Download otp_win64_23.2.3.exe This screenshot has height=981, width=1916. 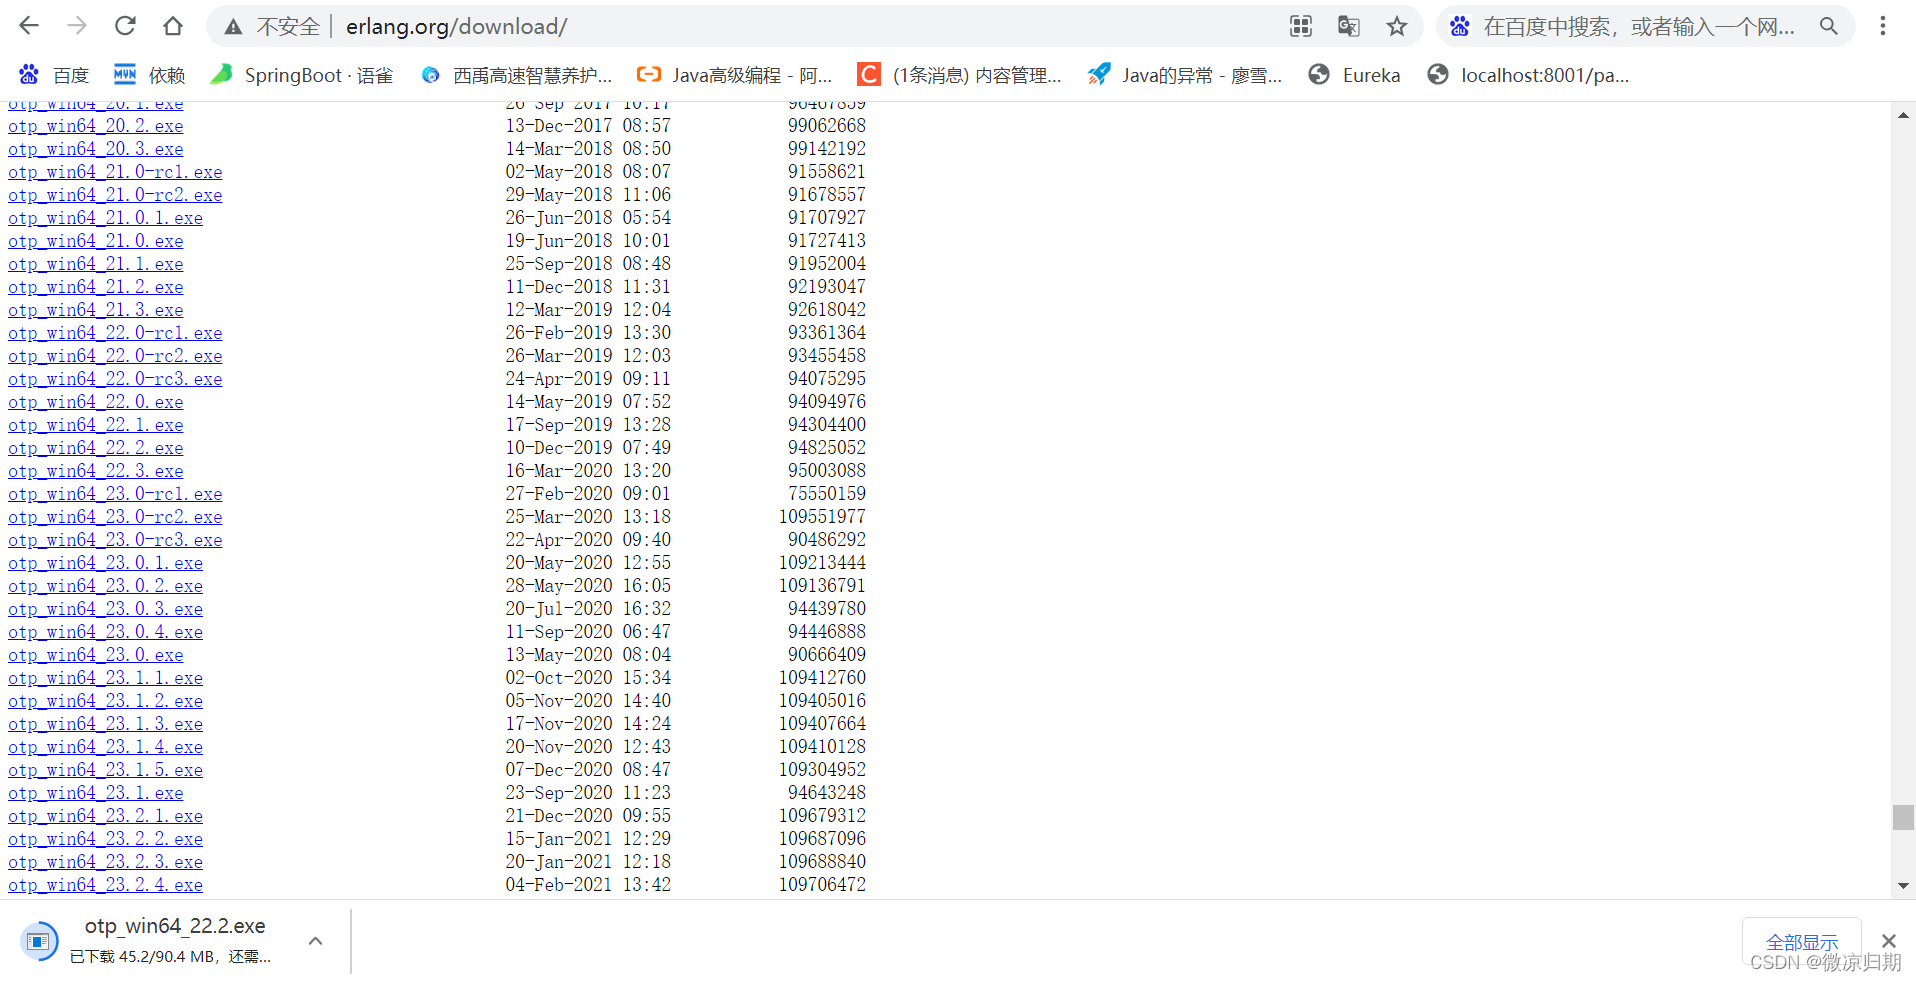pos(105,862)
